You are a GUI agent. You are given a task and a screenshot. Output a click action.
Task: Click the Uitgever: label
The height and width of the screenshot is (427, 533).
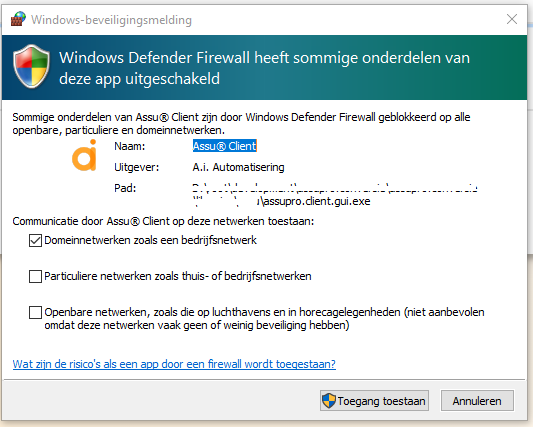point(137,167)
